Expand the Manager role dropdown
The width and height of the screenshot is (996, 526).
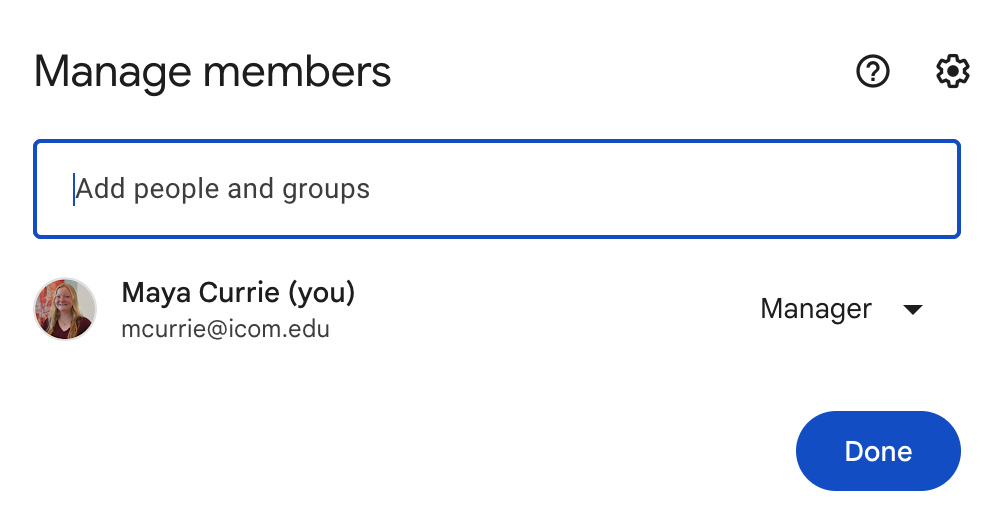(842, 309)
